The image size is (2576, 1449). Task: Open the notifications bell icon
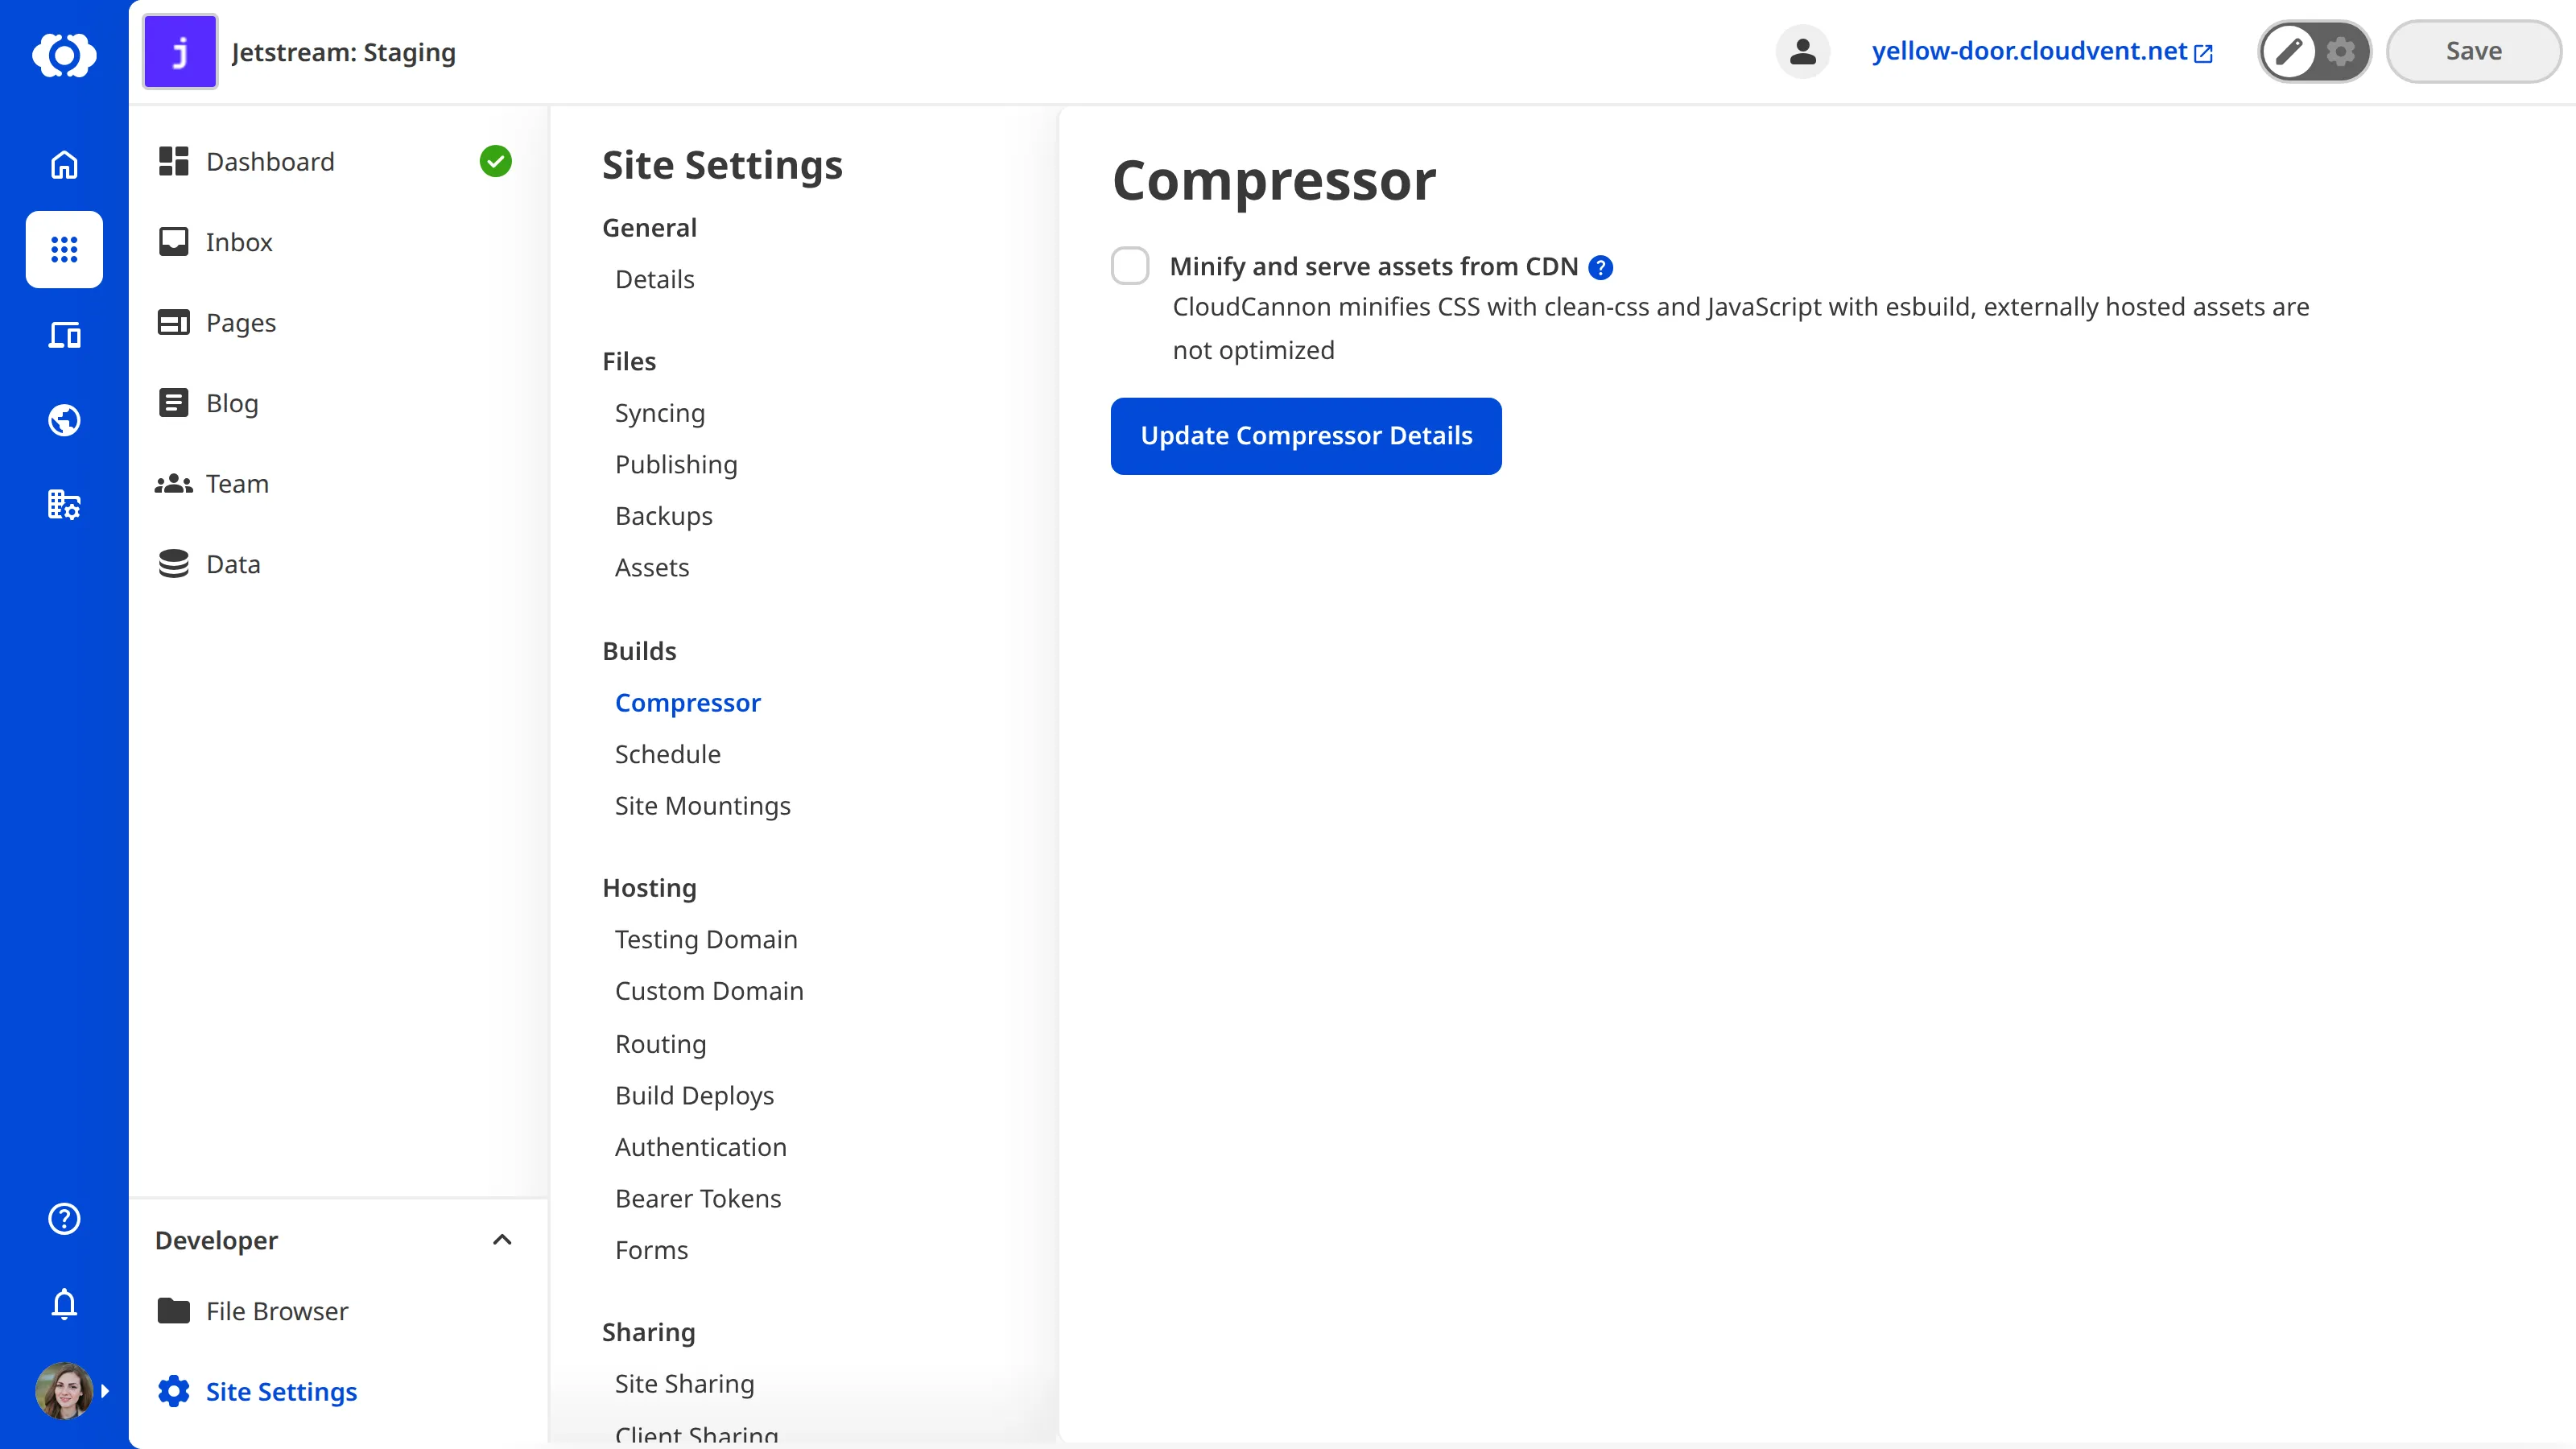[64, 1304]
